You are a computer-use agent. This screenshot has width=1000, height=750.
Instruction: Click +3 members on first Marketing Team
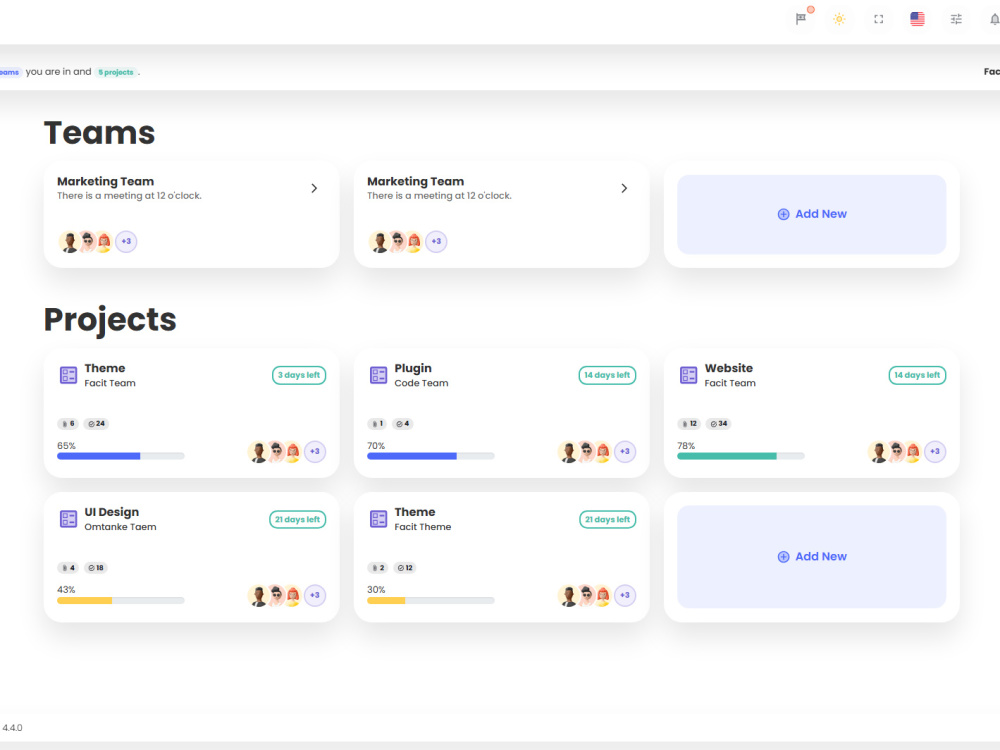[x=126, y=241]
